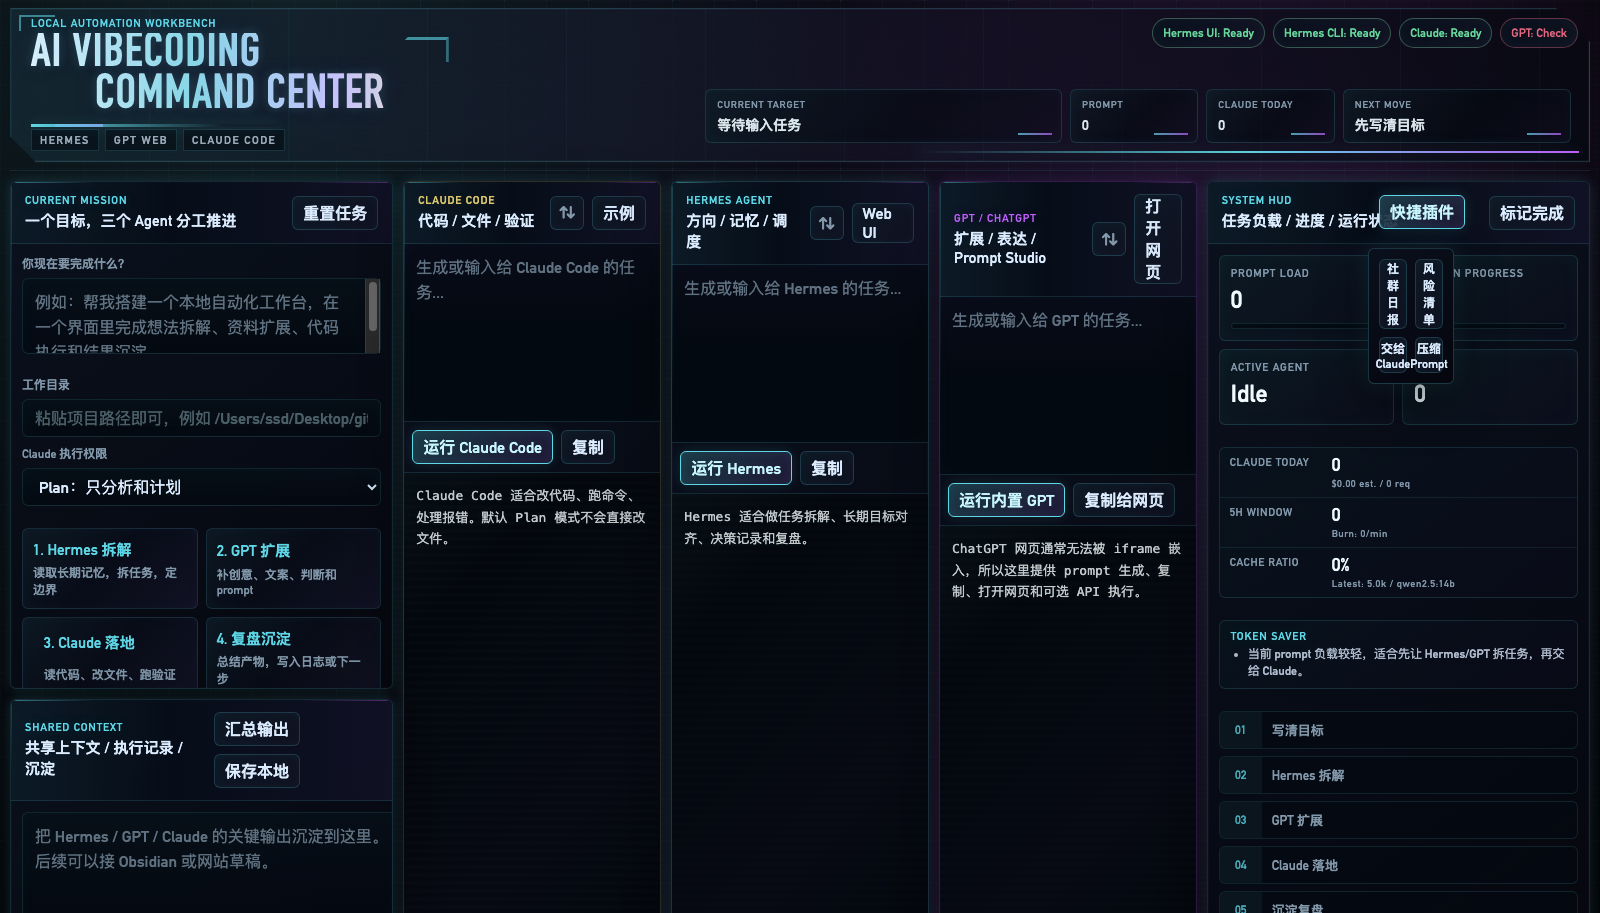Click checklist item 04 Claude 落地
Viewport: 1600px width, 913px height.
pos(1398,865)
